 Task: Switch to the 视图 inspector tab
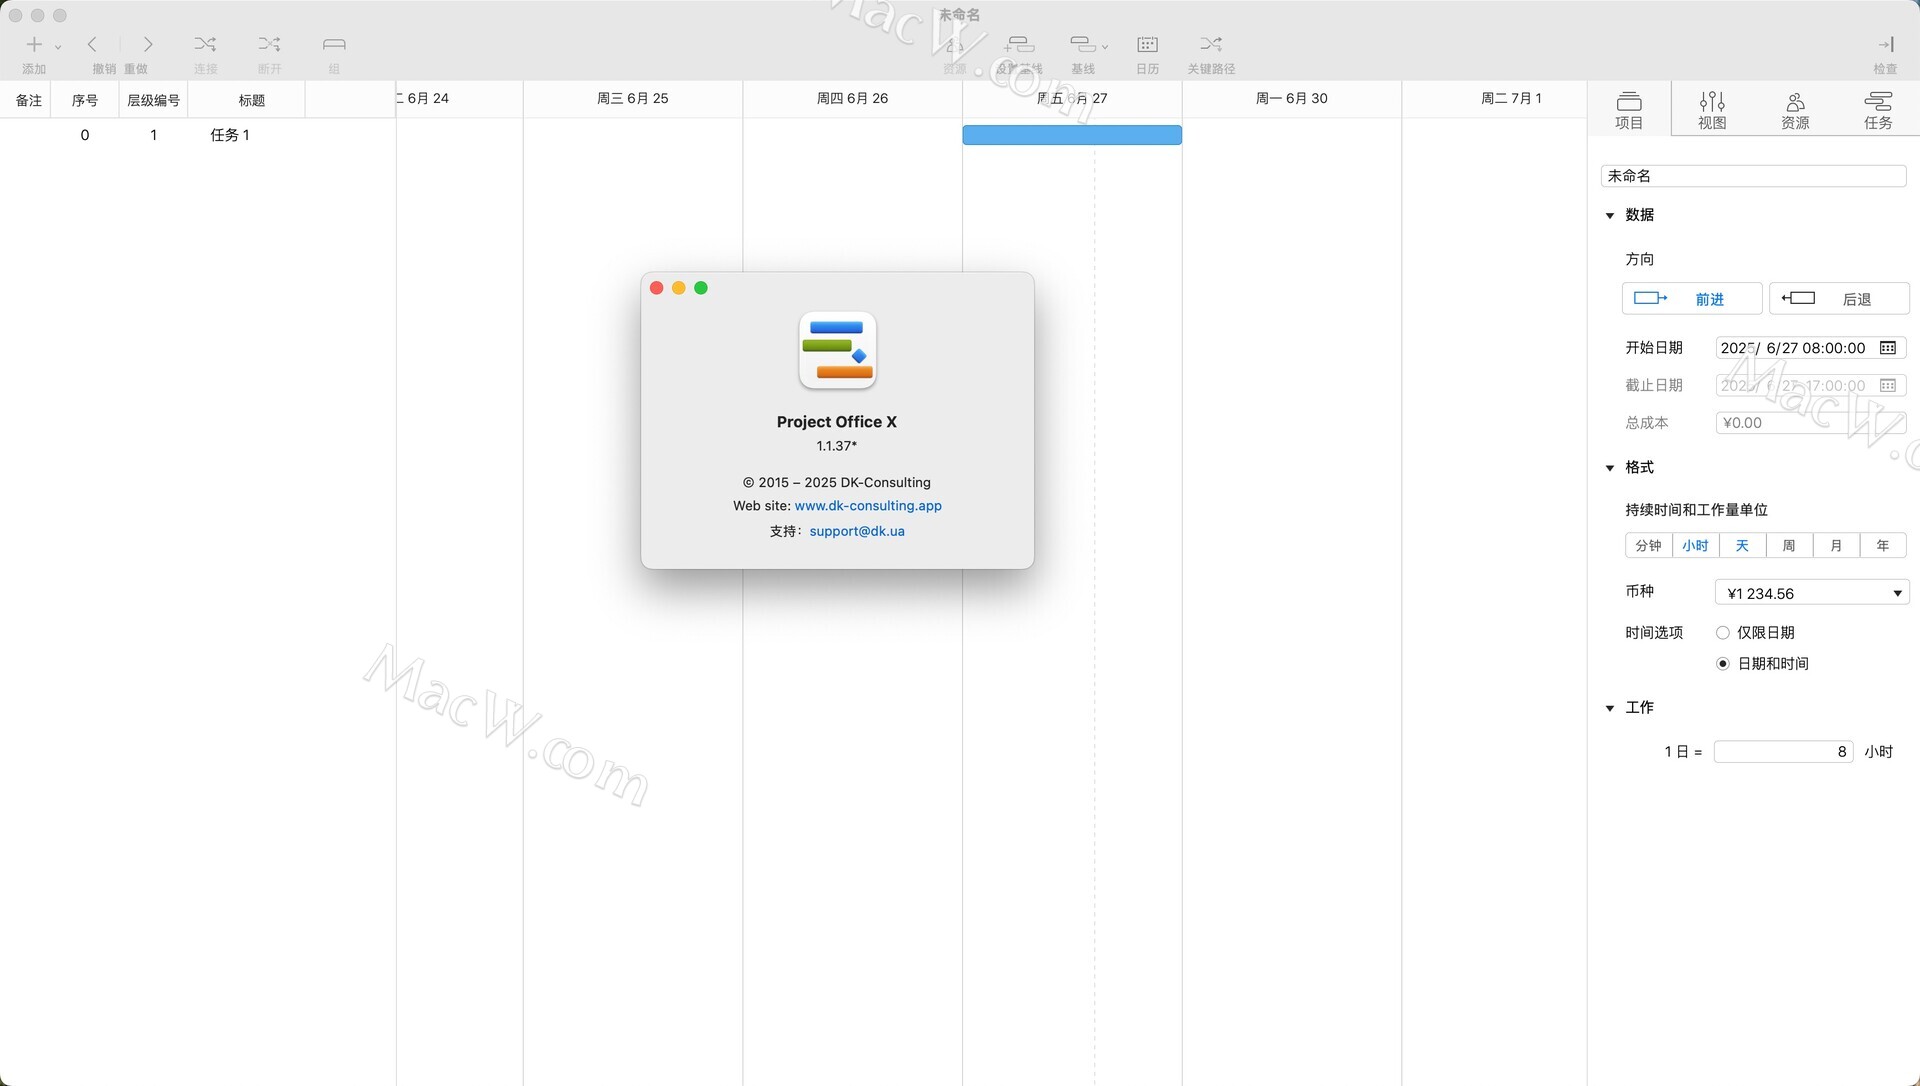point(1712,109)
